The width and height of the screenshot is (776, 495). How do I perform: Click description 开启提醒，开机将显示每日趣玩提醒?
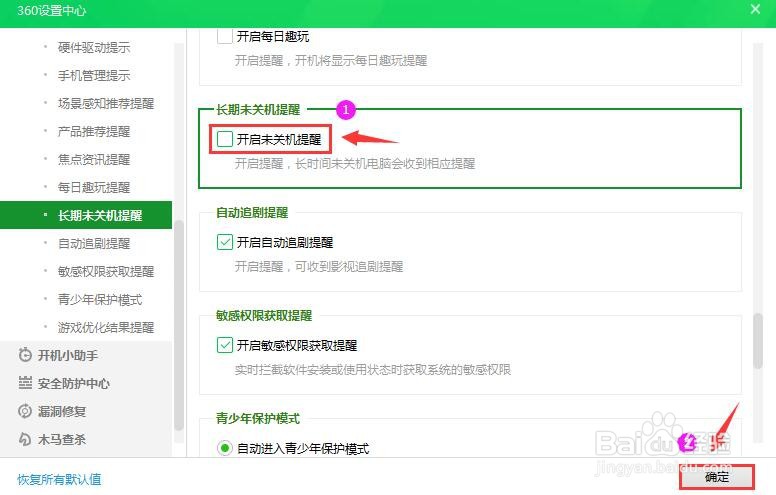331,60
